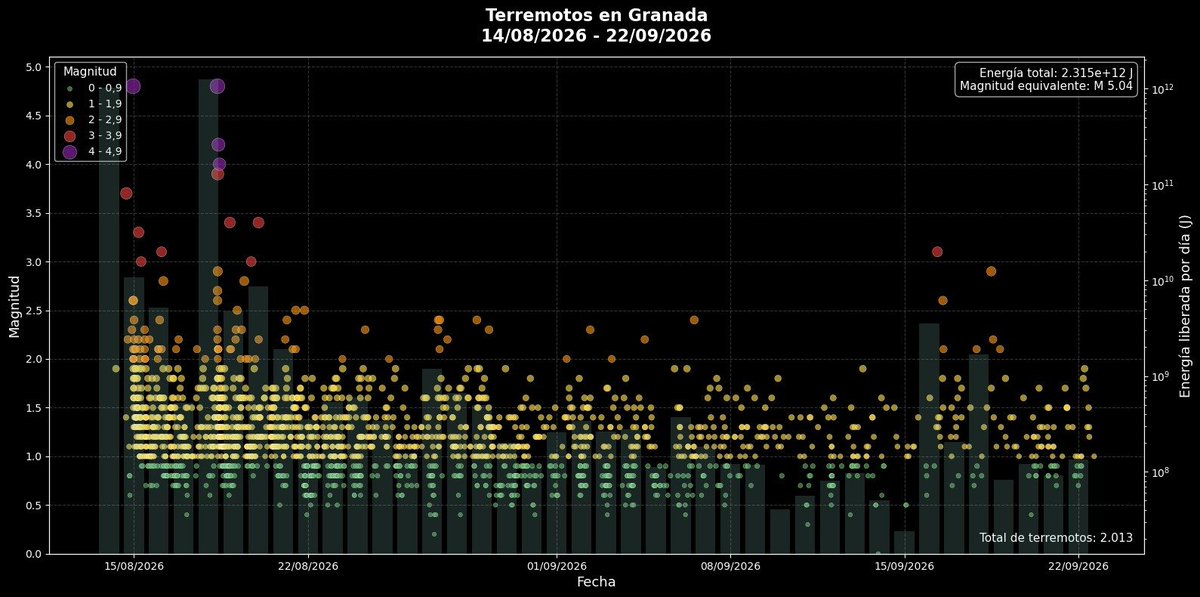1200x597 pixels.
Task: Click the red dot at magnitude 3.7
Action: coord(126,193)
